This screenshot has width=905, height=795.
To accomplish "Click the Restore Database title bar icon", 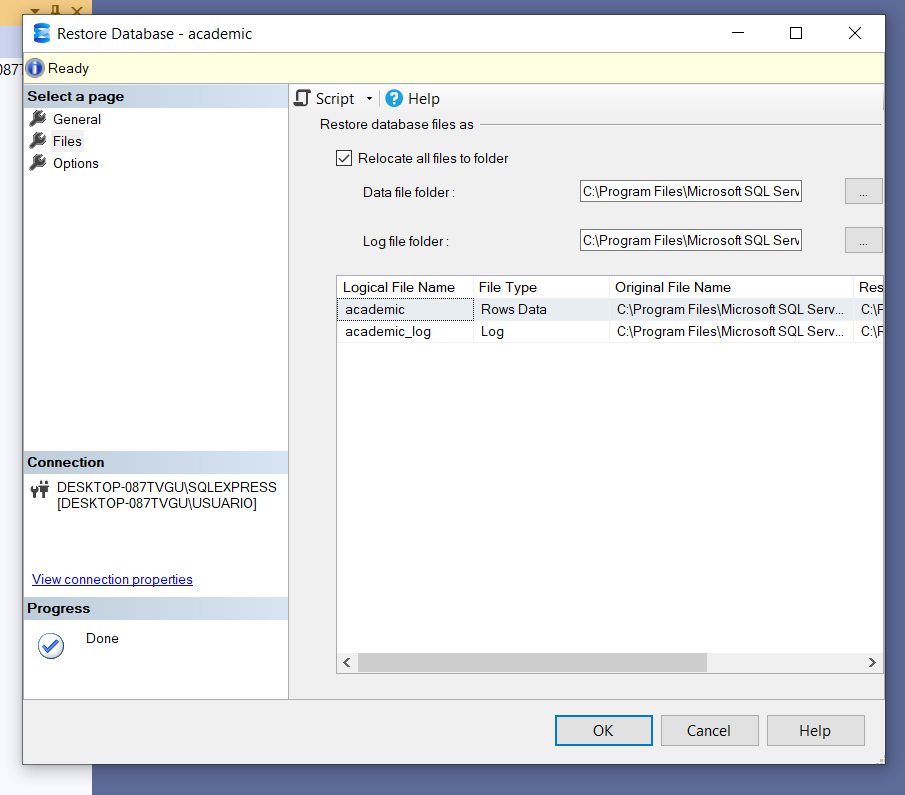I will point(42,33).
